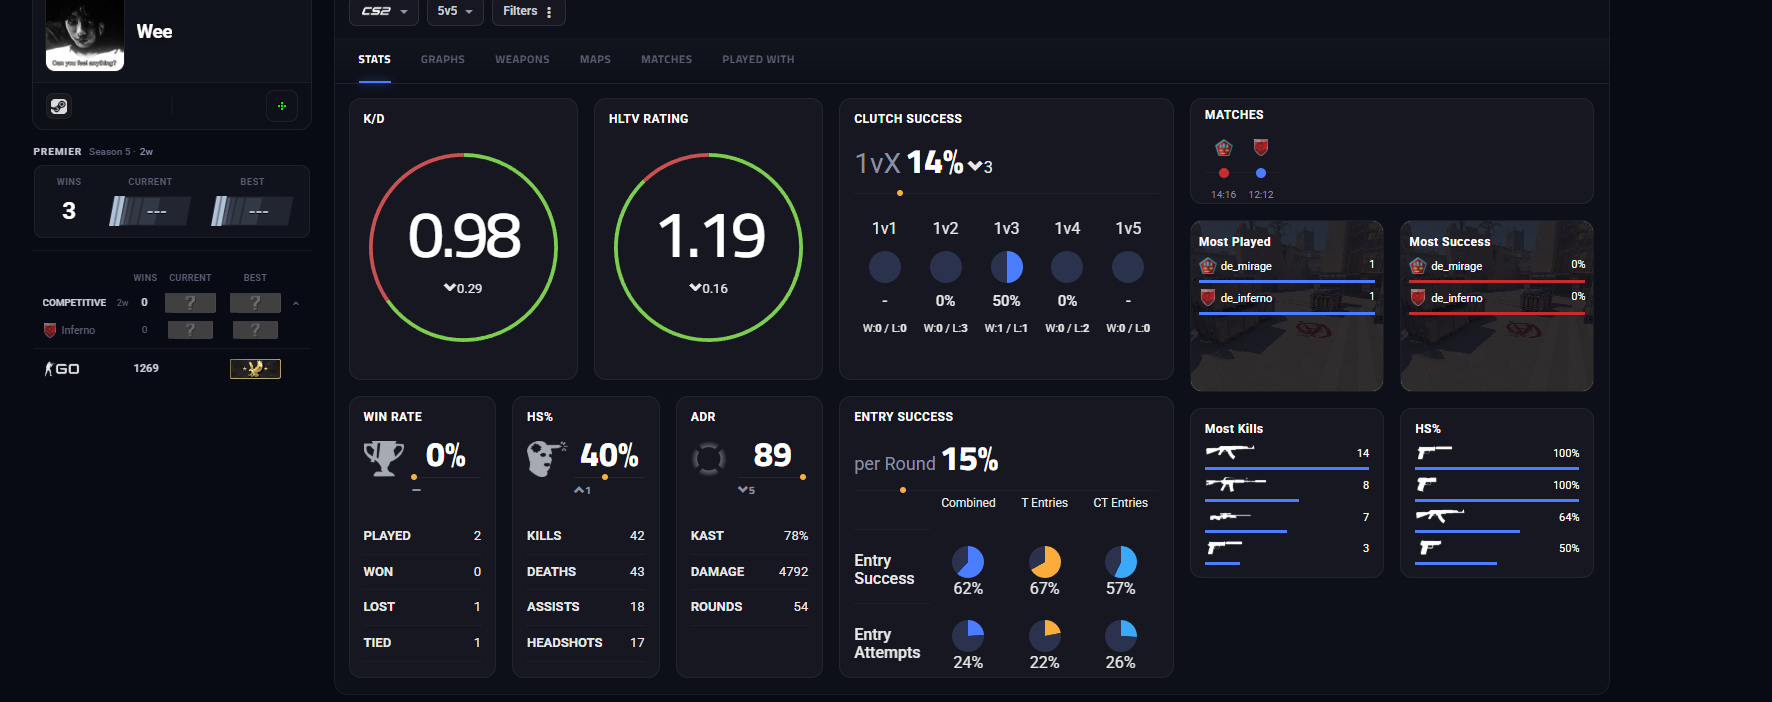The image size is (1772, 702).
Task: Click the CS:GO logo icon
Action: (62, 369)
